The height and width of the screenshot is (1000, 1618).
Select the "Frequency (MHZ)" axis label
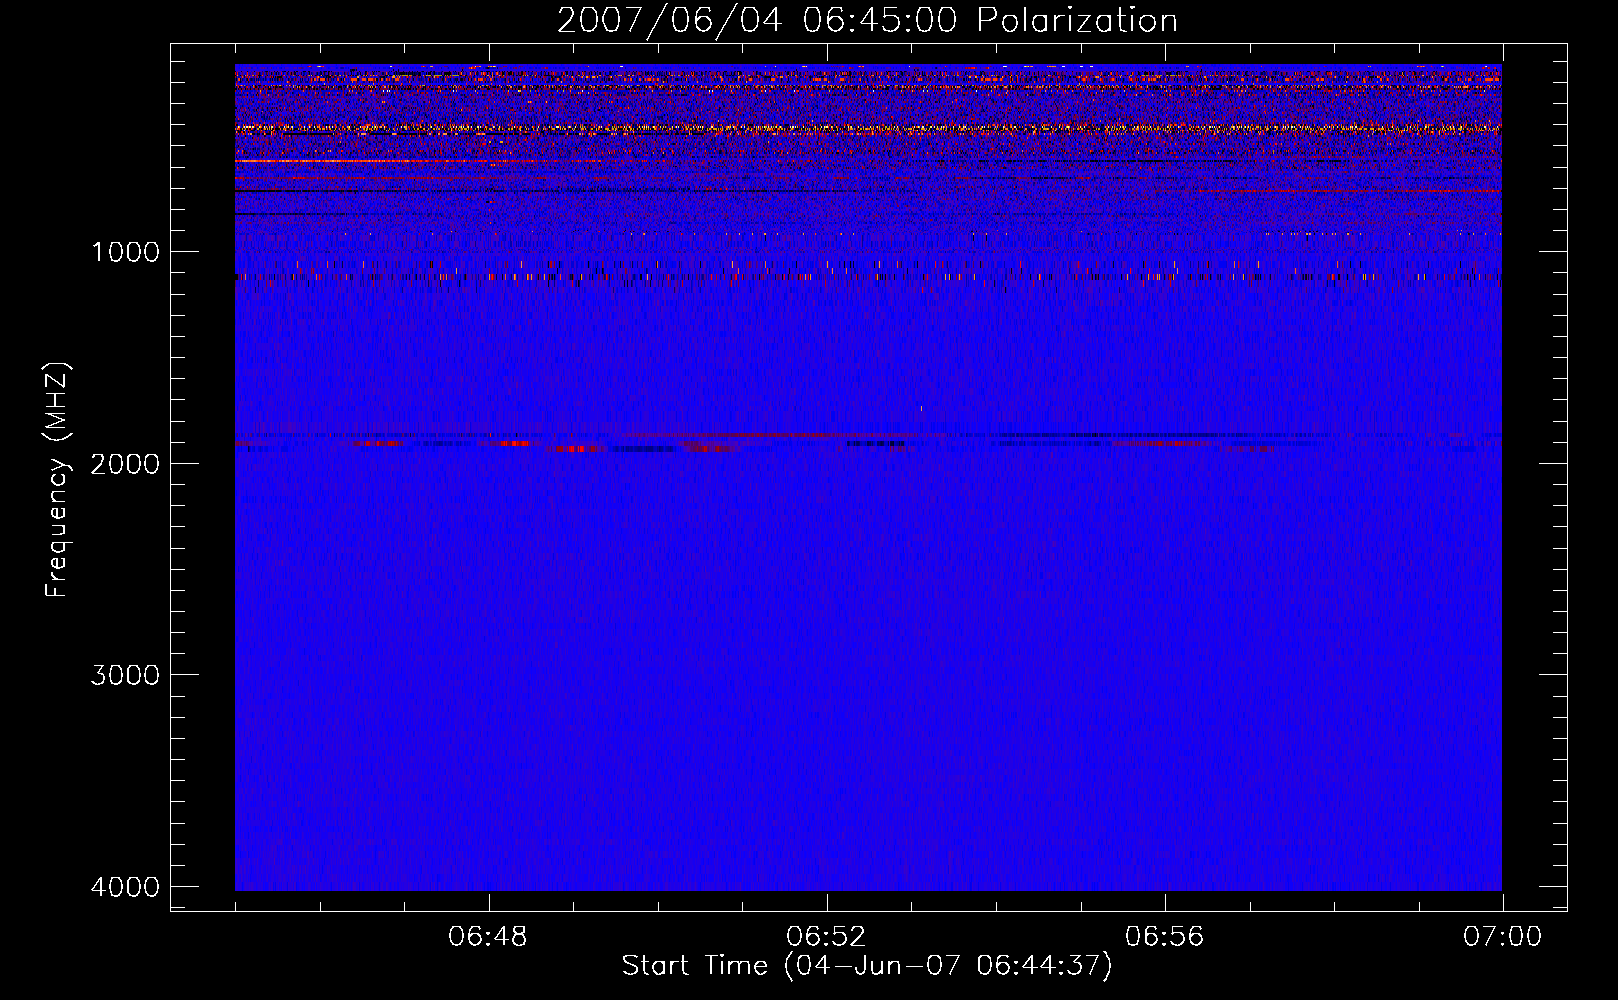tap(57, 480)
